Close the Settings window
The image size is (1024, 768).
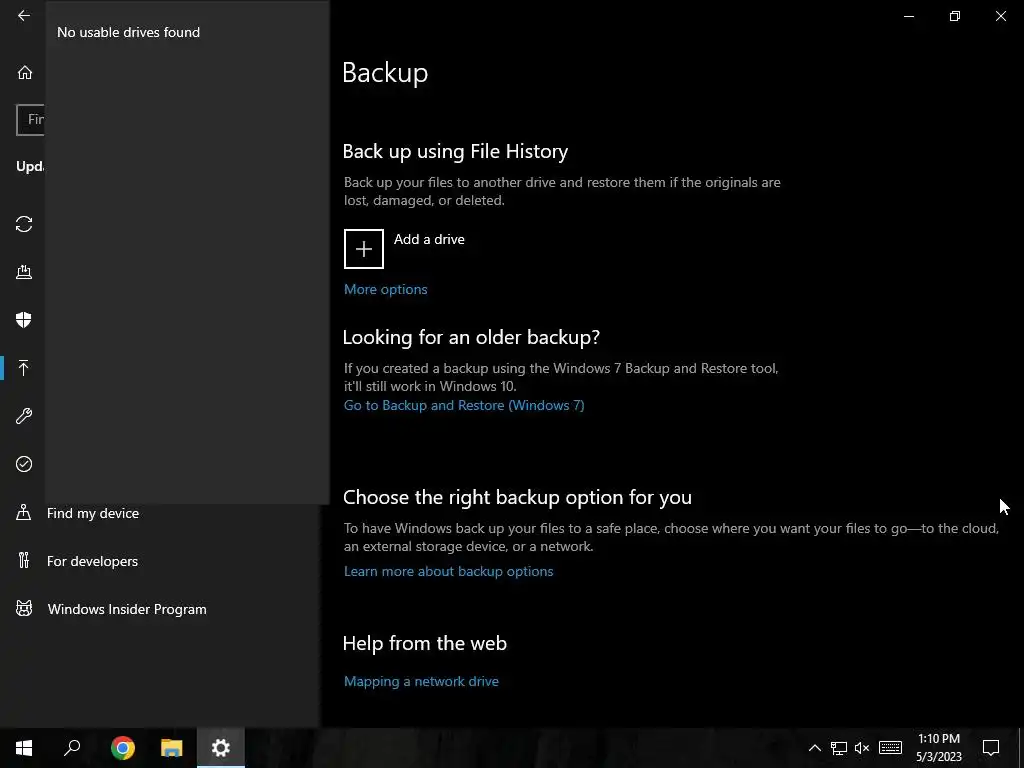(1000, 16)
